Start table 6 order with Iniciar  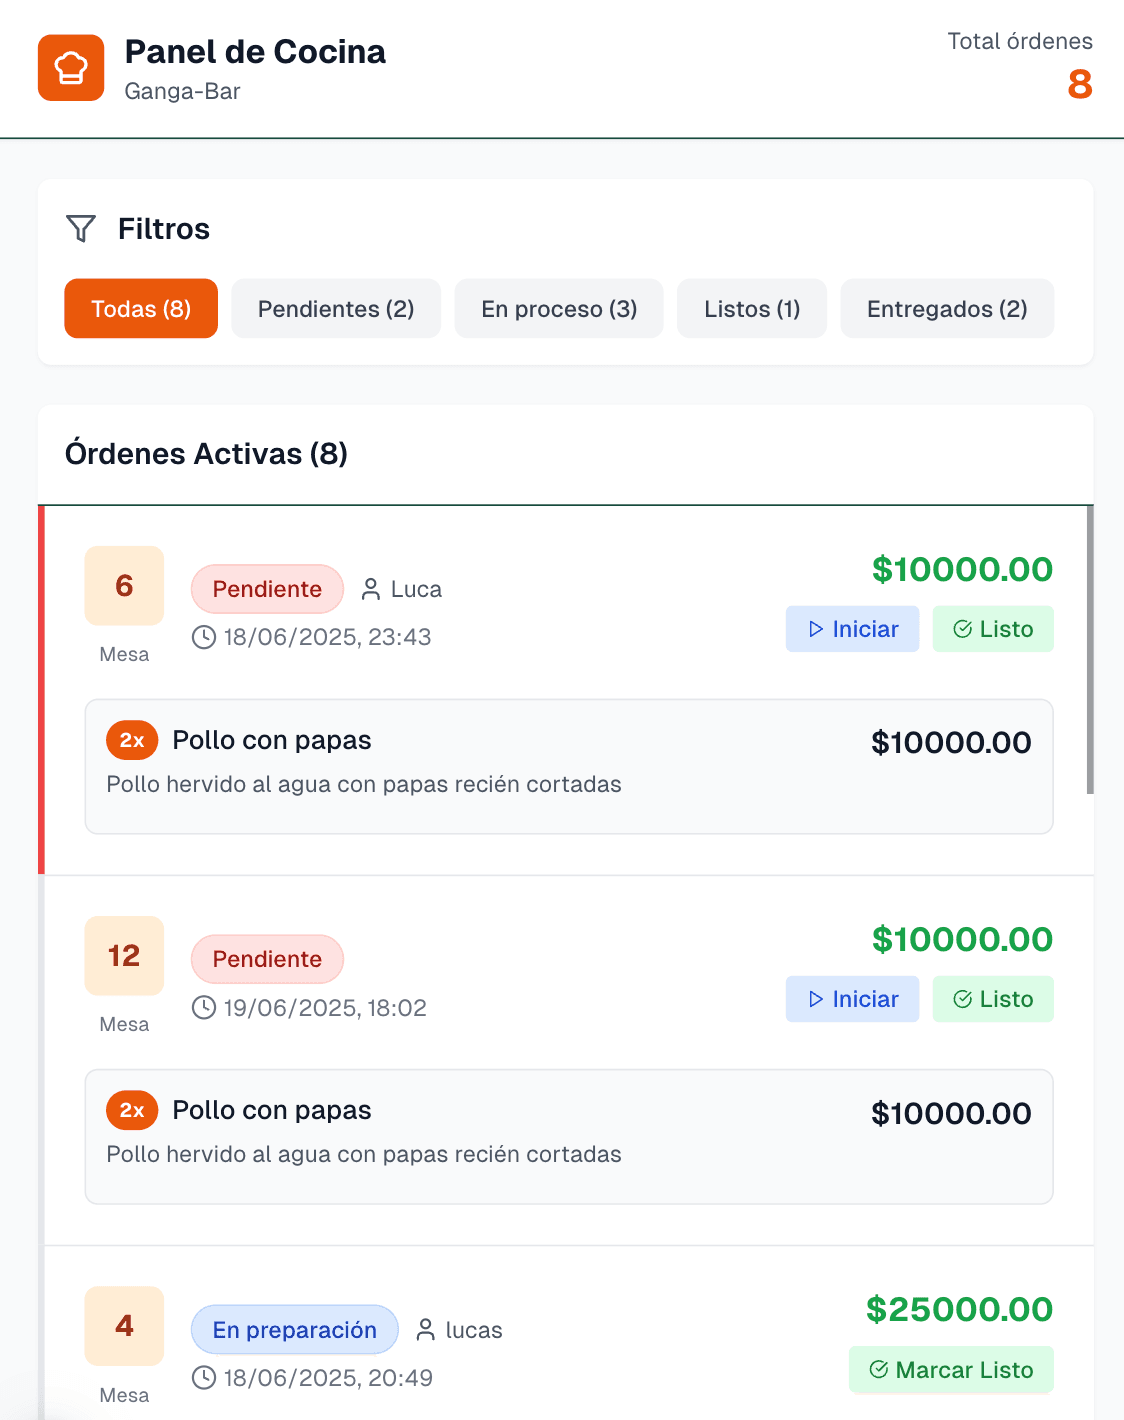[852, 629]
